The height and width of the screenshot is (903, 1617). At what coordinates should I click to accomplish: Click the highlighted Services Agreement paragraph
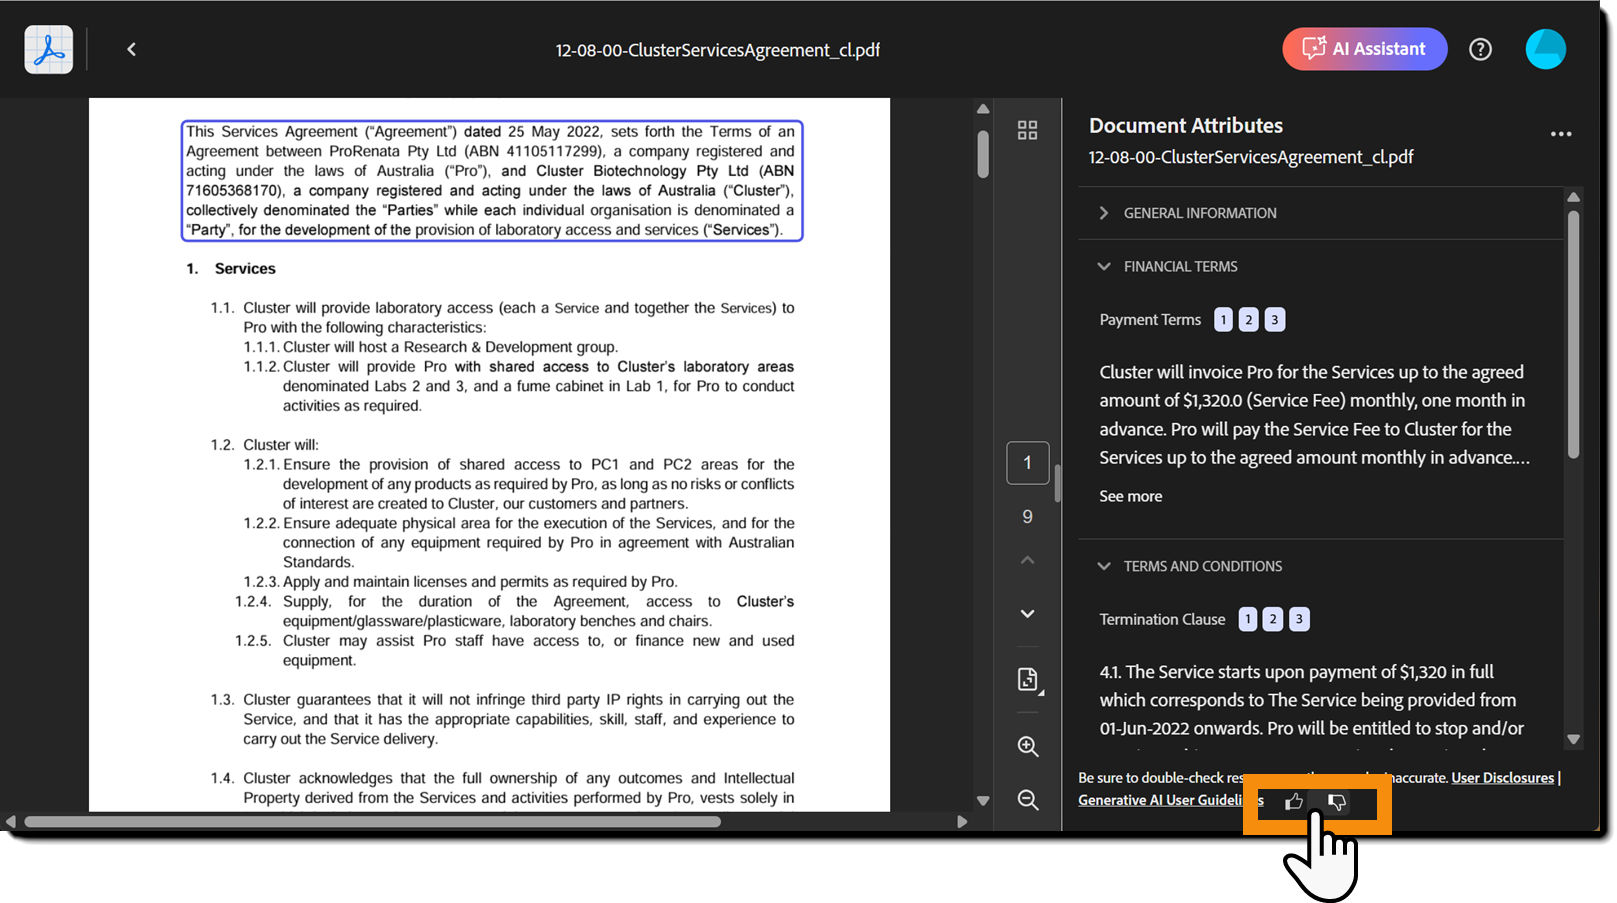tap(492, 181)
